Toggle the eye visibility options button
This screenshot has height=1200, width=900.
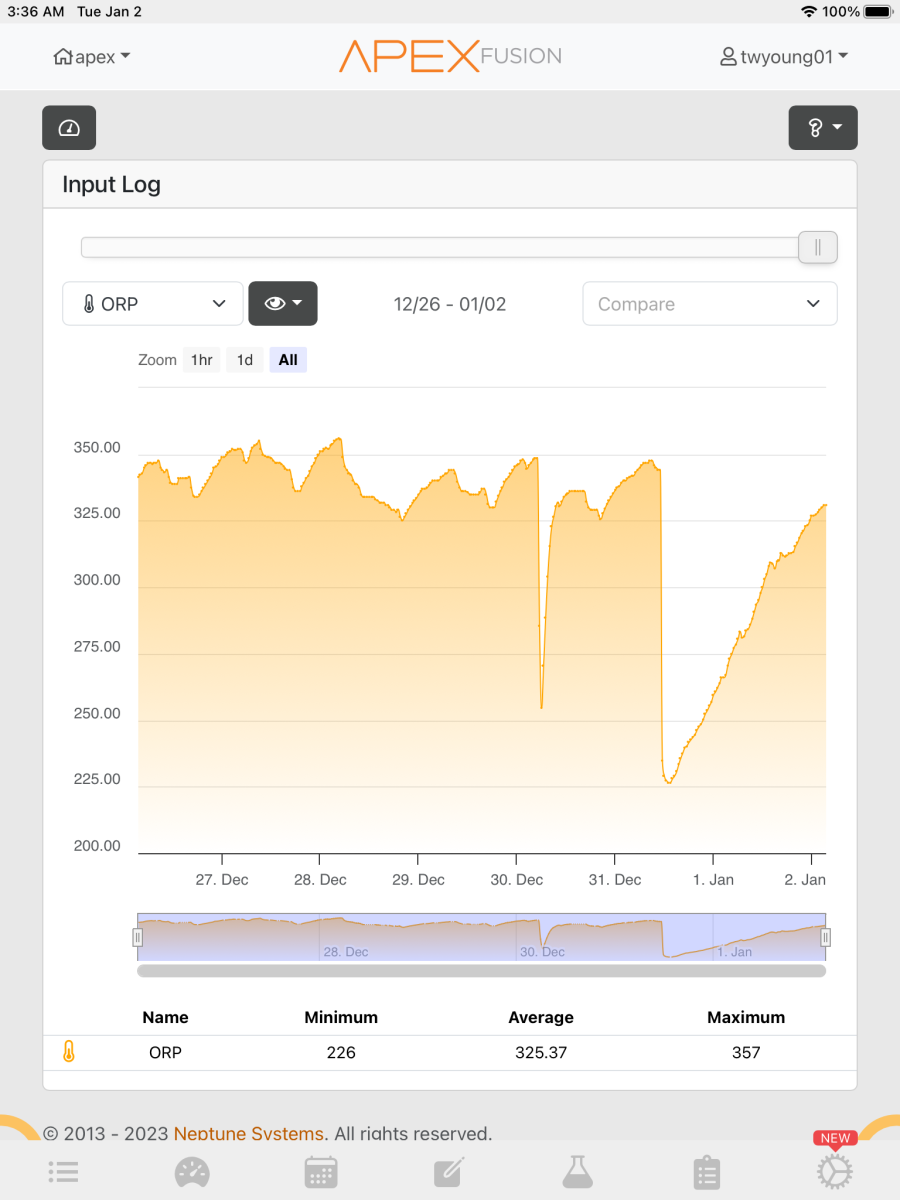tap(283, 303)
